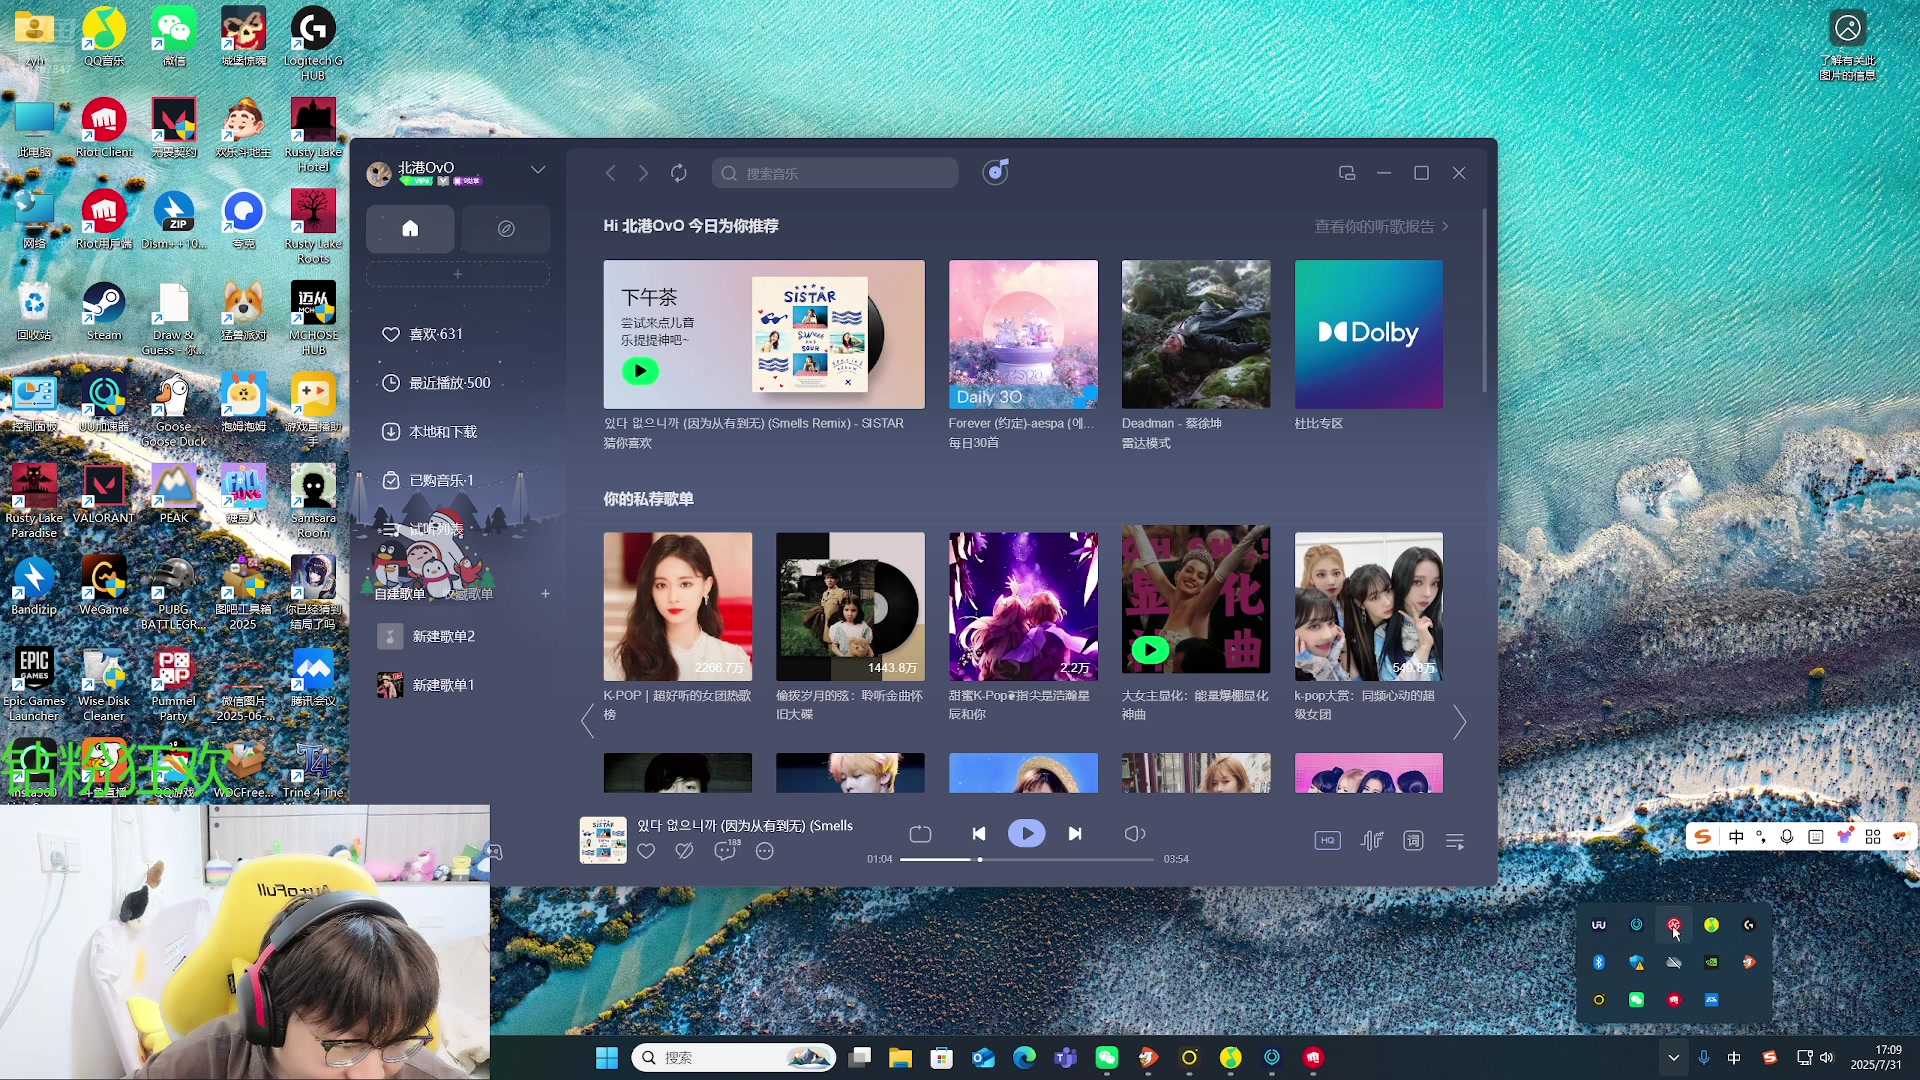The image size is (1920, 1080).
Task: Open the Deadman 蔡徐坤 radar mode card
Action: click(x=1196, y=334)
